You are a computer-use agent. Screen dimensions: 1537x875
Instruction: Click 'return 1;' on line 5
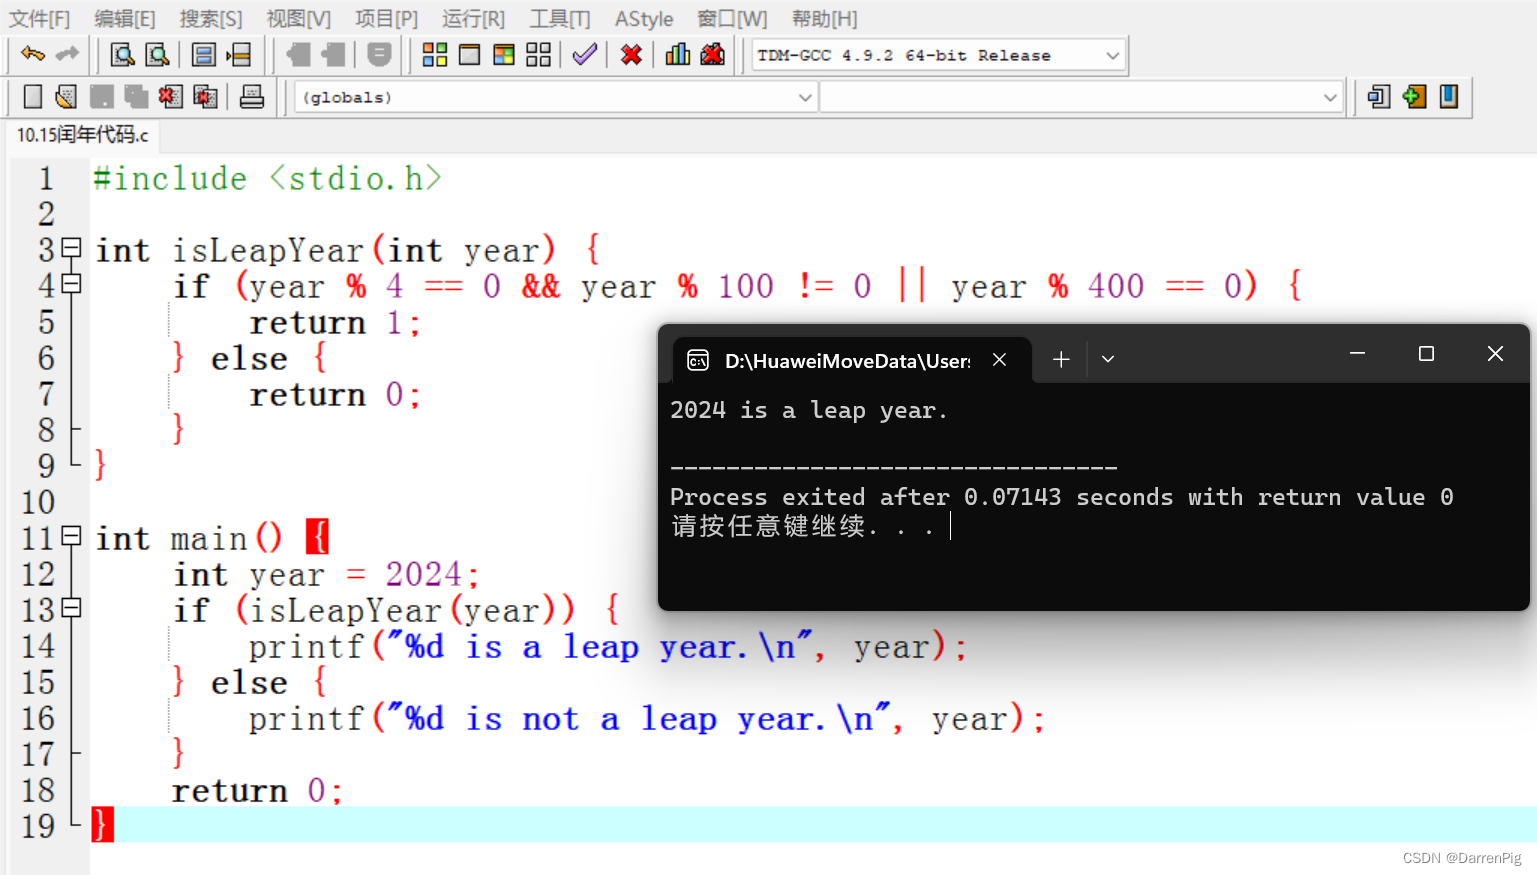pyautogui.click(x=335, y=322)
